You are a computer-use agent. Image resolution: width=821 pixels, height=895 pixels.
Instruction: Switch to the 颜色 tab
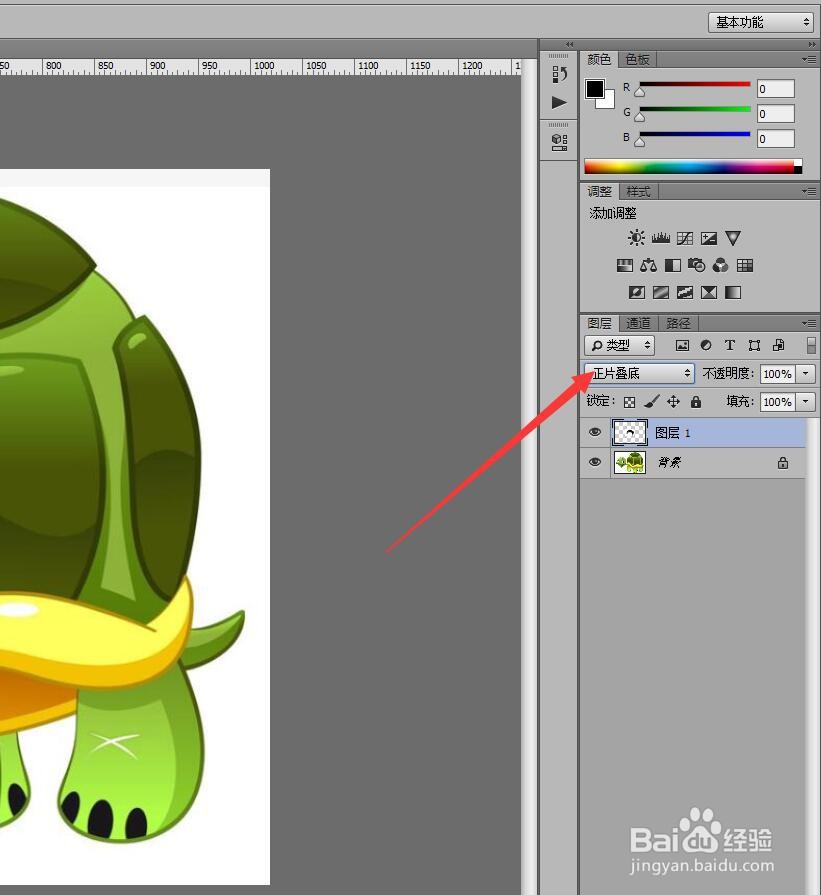click(x=599, y=59)
